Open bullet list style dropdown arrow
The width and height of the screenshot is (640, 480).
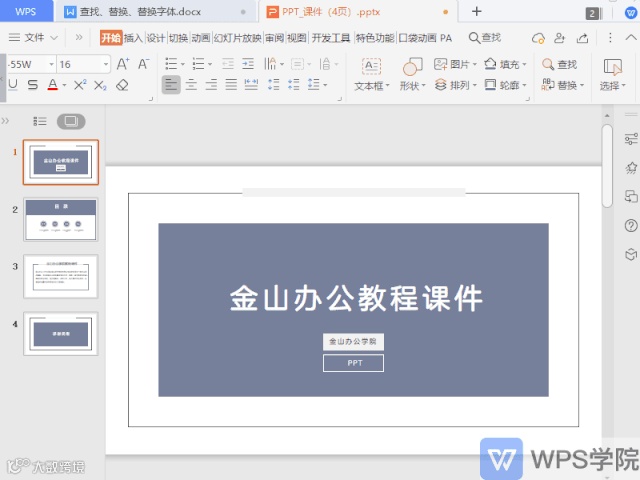click(182, 64)
